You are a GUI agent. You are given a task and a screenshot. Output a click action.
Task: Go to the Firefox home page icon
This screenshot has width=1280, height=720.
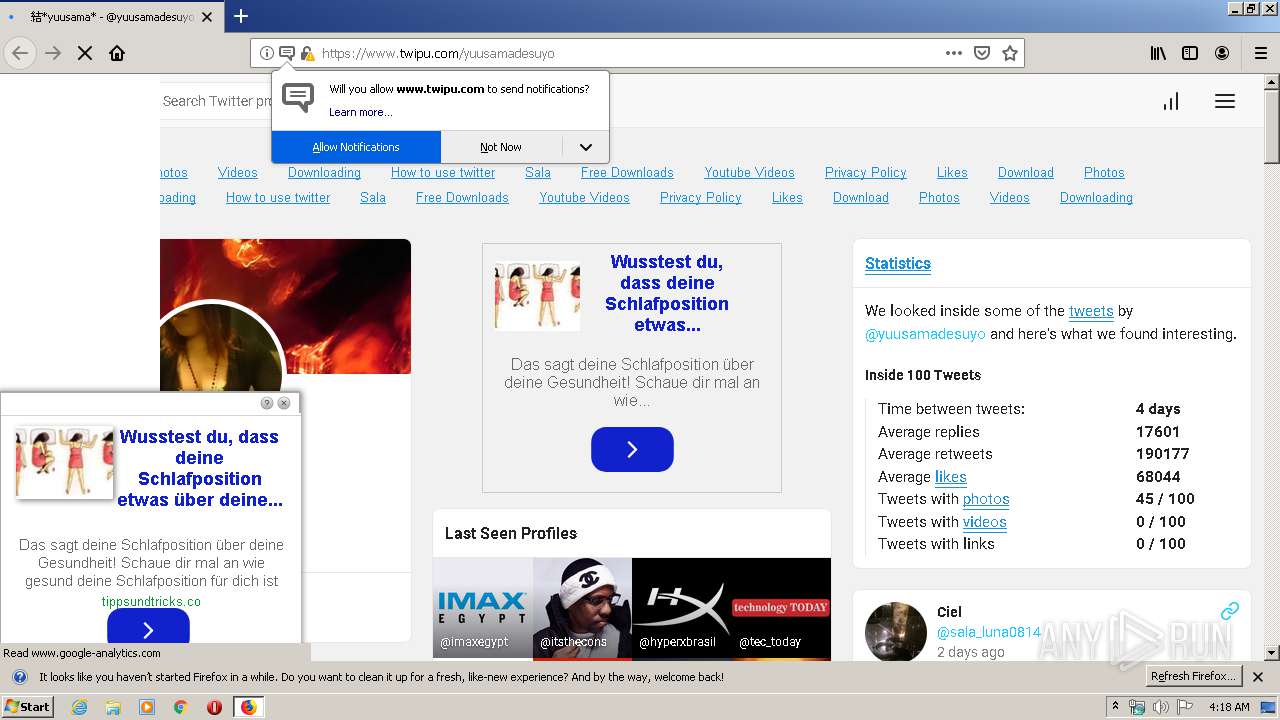(117, 53)
